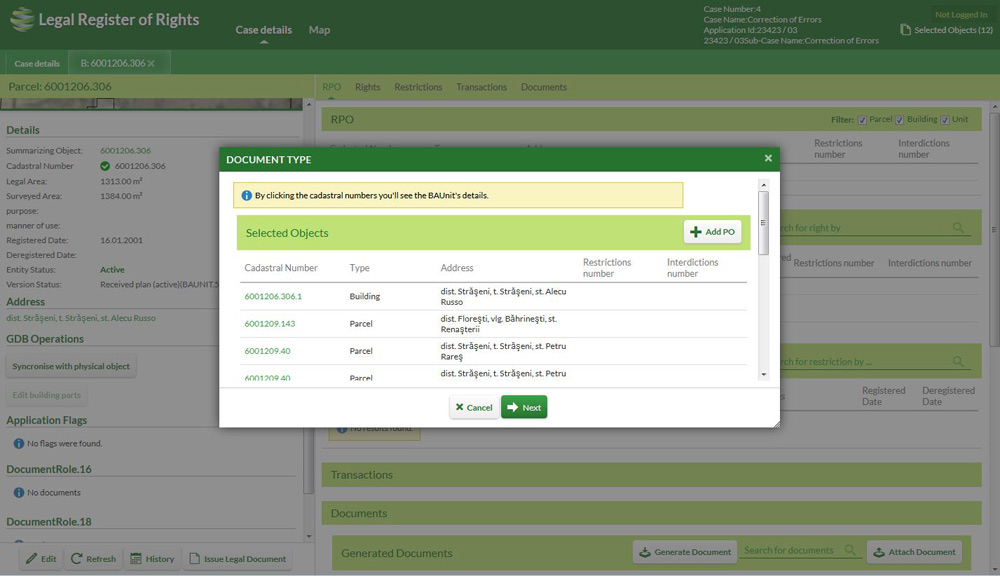Click the dialog resize grip corner
Viewport: 1000px width, 576px height.
(x=776, y=424)
